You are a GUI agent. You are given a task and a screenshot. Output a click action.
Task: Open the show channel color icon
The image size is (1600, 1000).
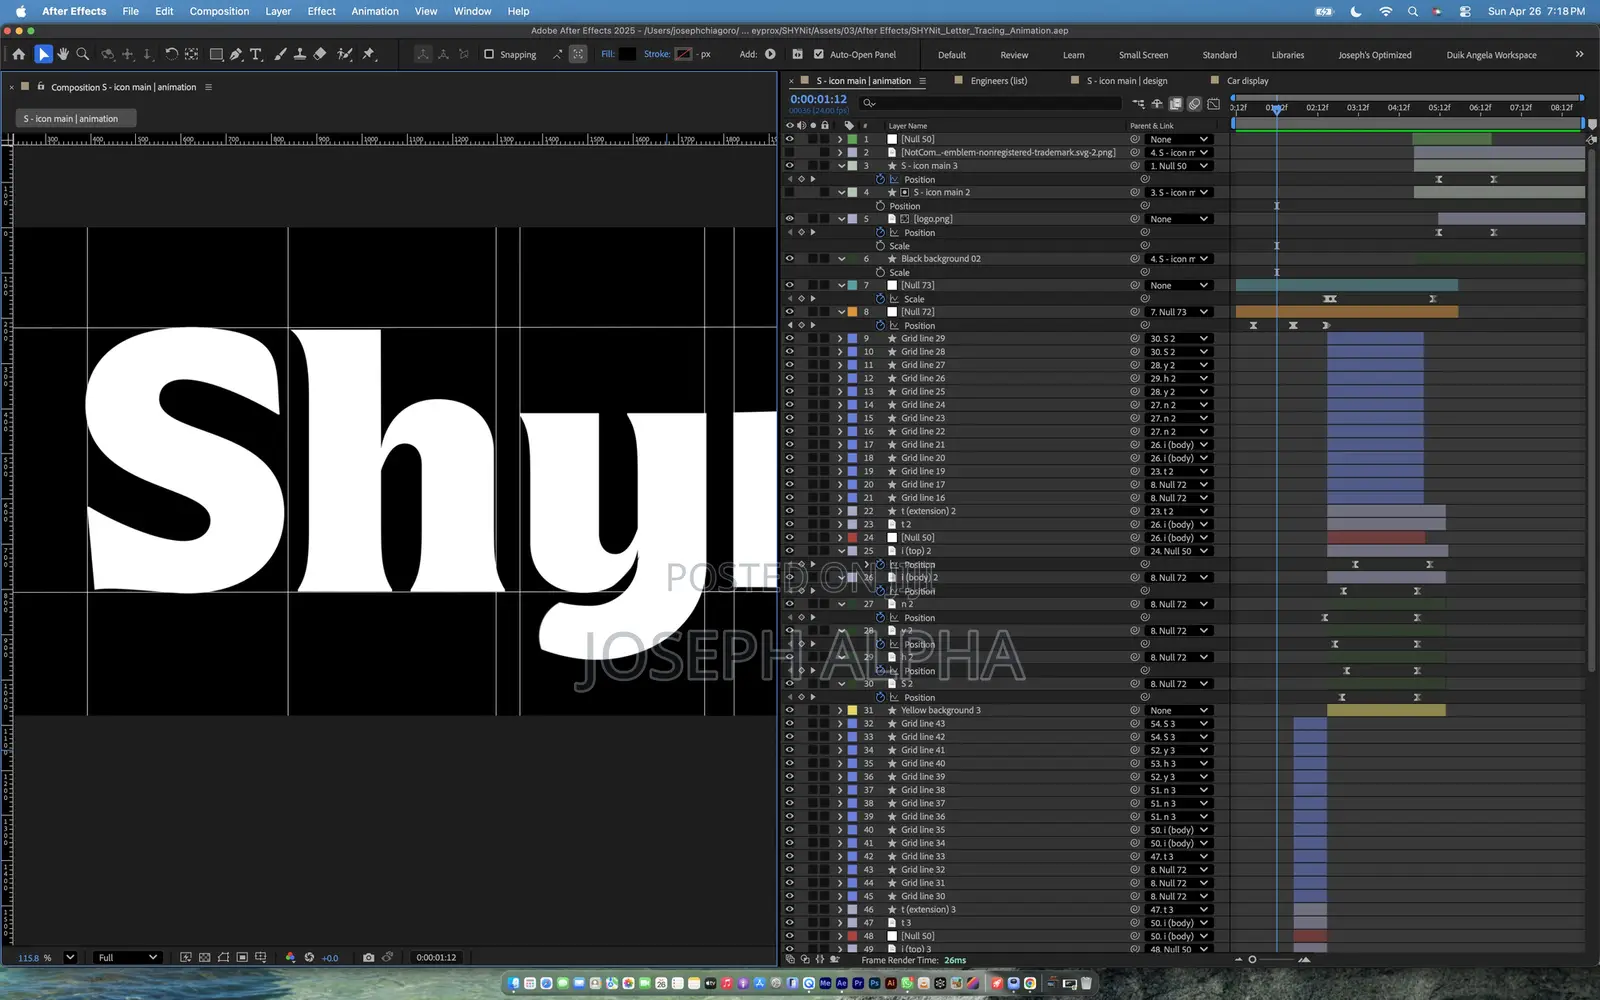290,957
